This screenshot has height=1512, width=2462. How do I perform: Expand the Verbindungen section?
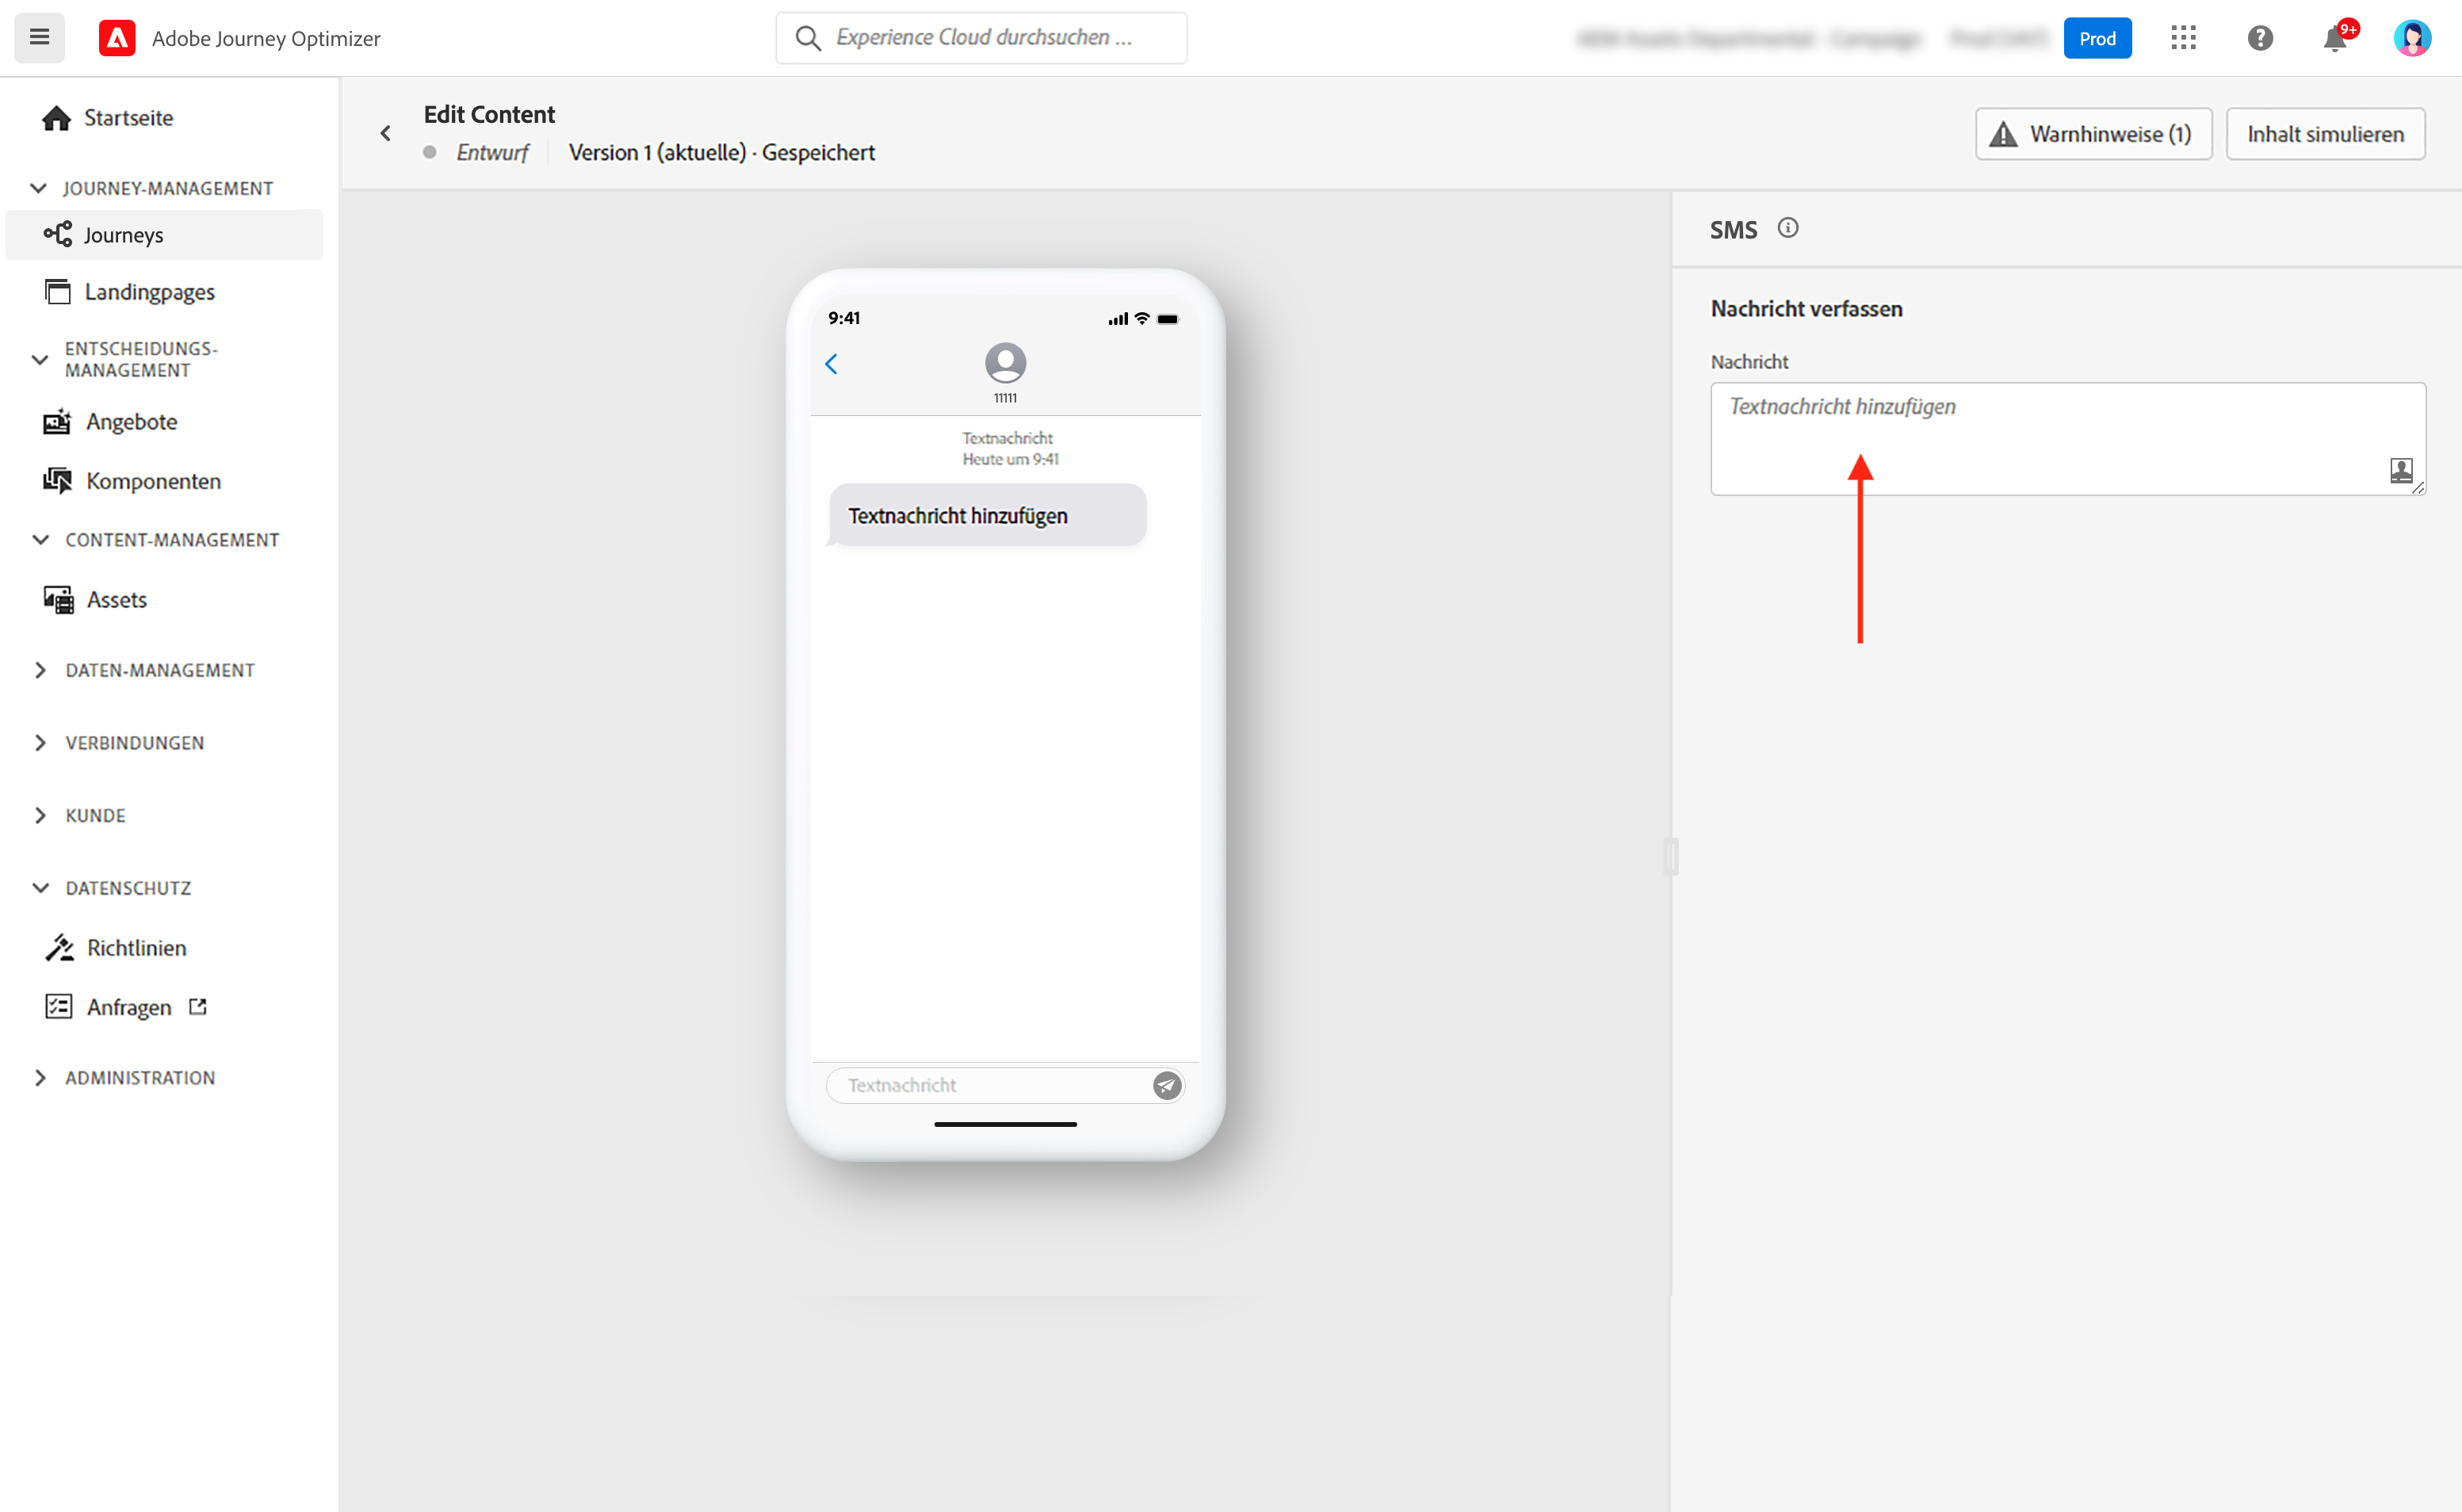click(40, 743)
